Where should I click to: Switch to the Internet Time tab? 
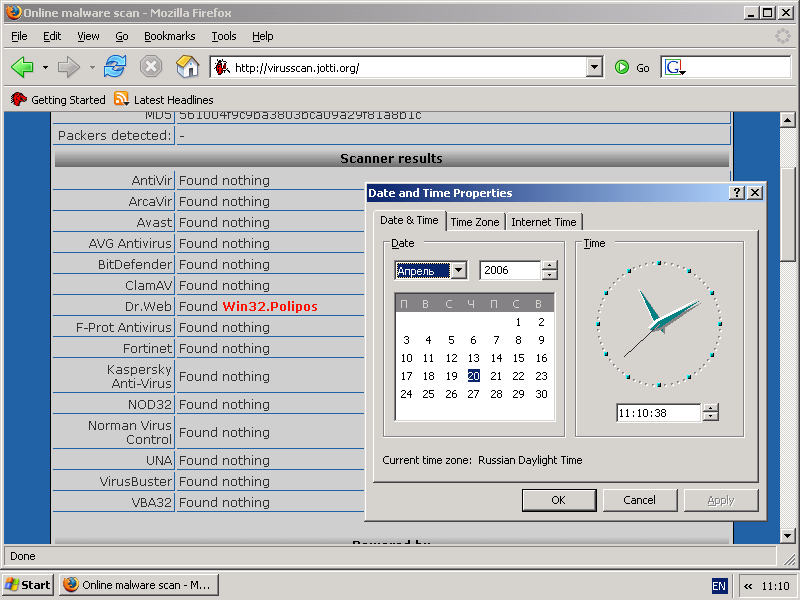click(543, 222)
